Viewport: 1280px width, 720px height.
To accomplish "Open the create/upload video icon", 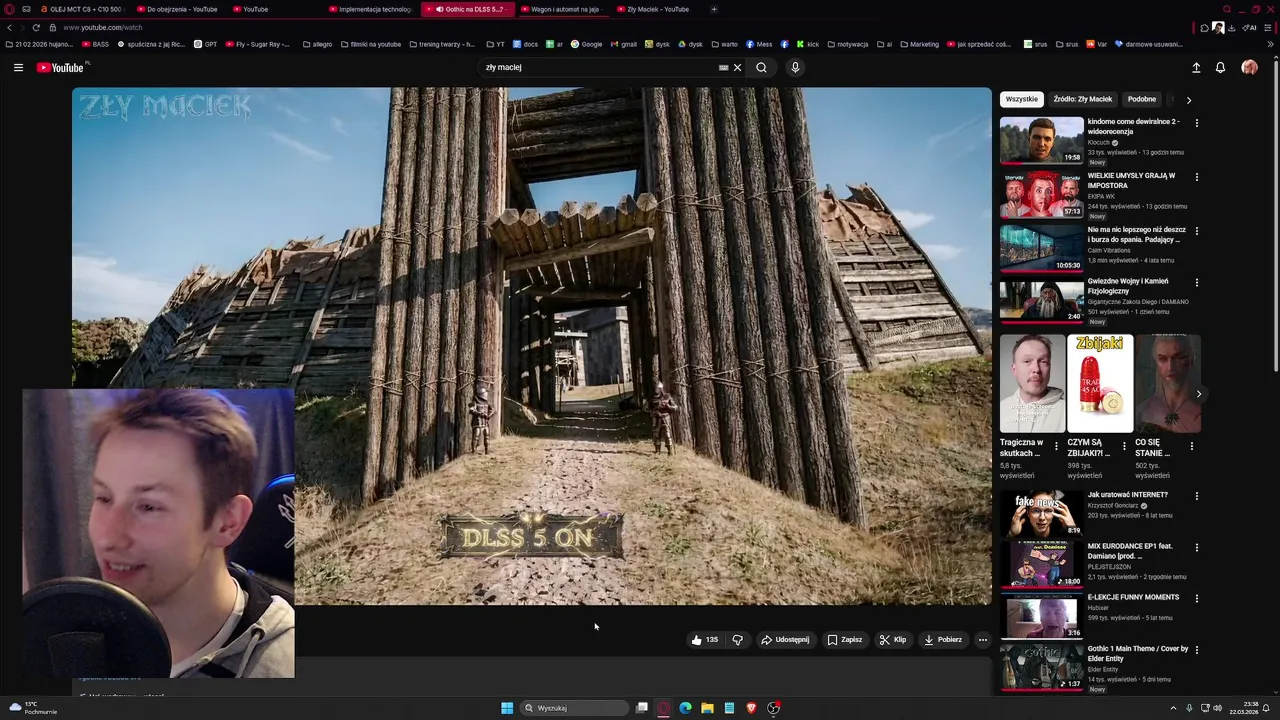I will (1196, 68).
